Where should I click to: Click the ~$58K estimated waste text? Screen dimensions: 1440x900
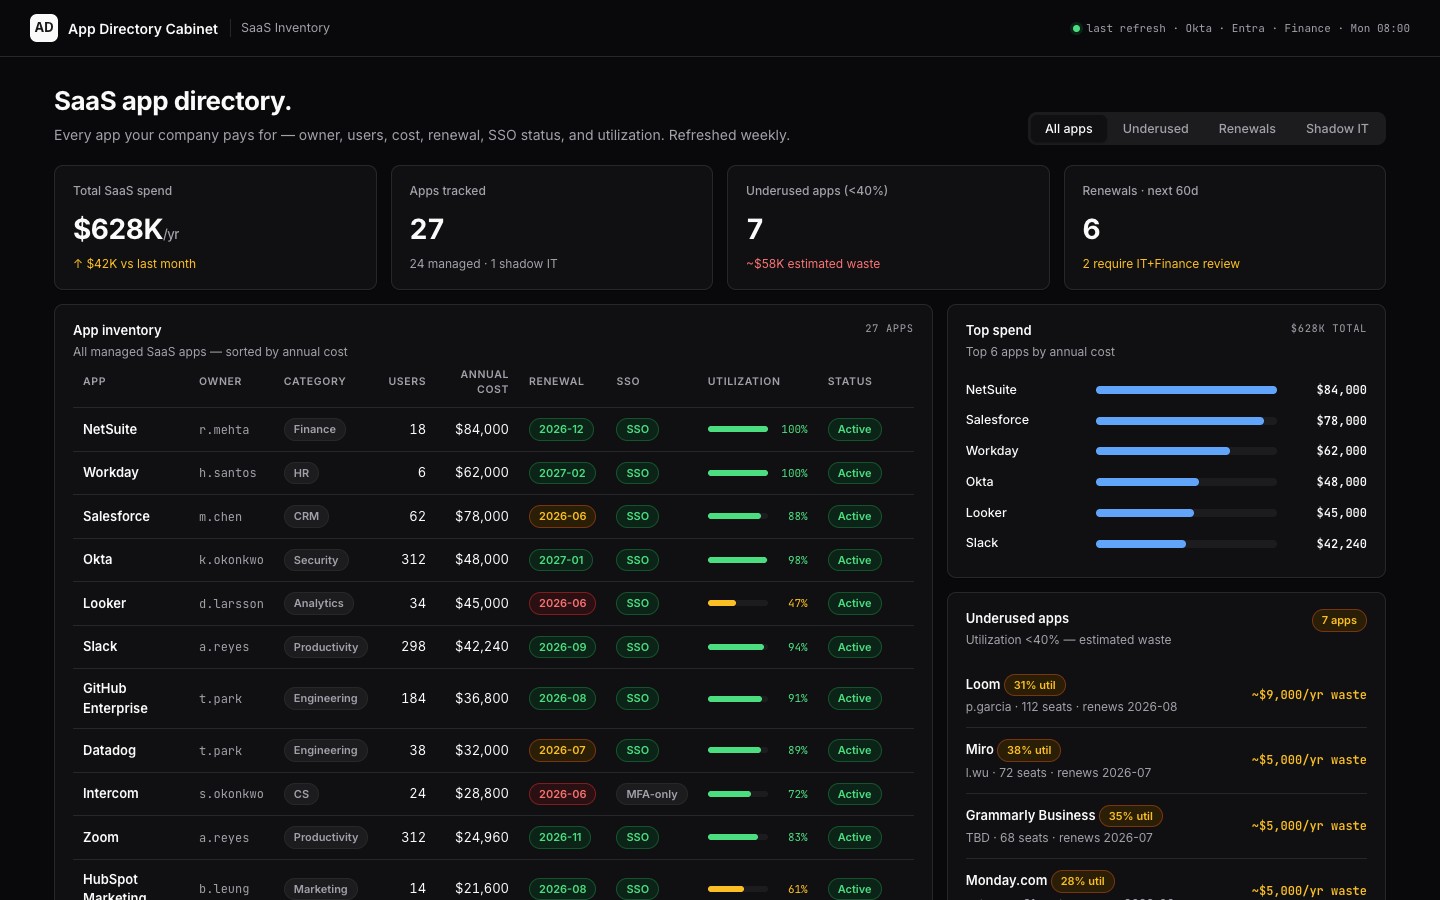pos(813,264)
